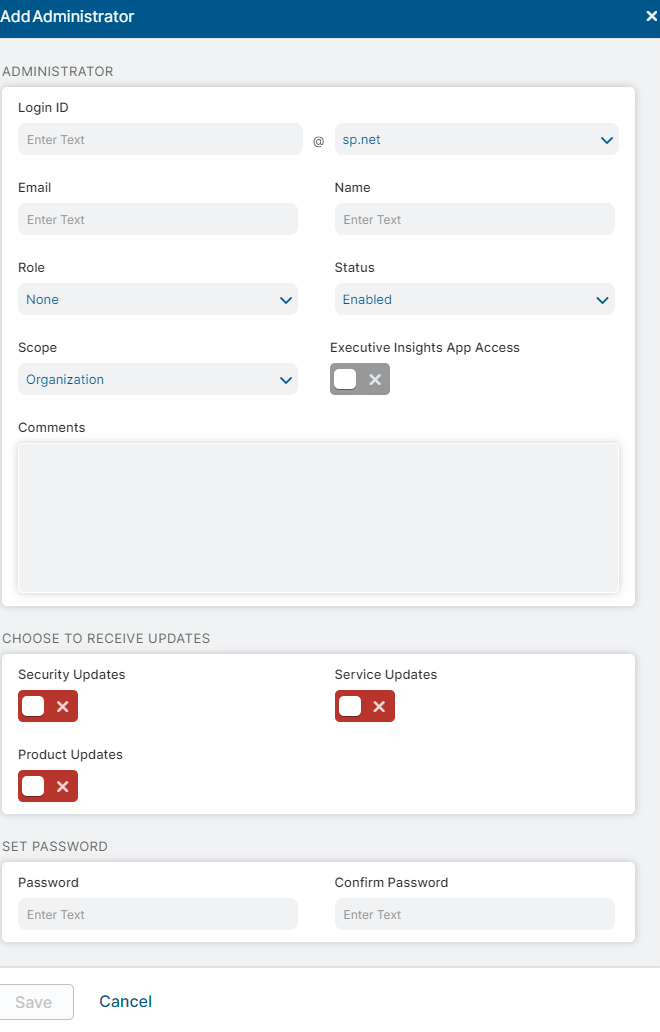Click the Cancel link

click(x=125, y=1002)
